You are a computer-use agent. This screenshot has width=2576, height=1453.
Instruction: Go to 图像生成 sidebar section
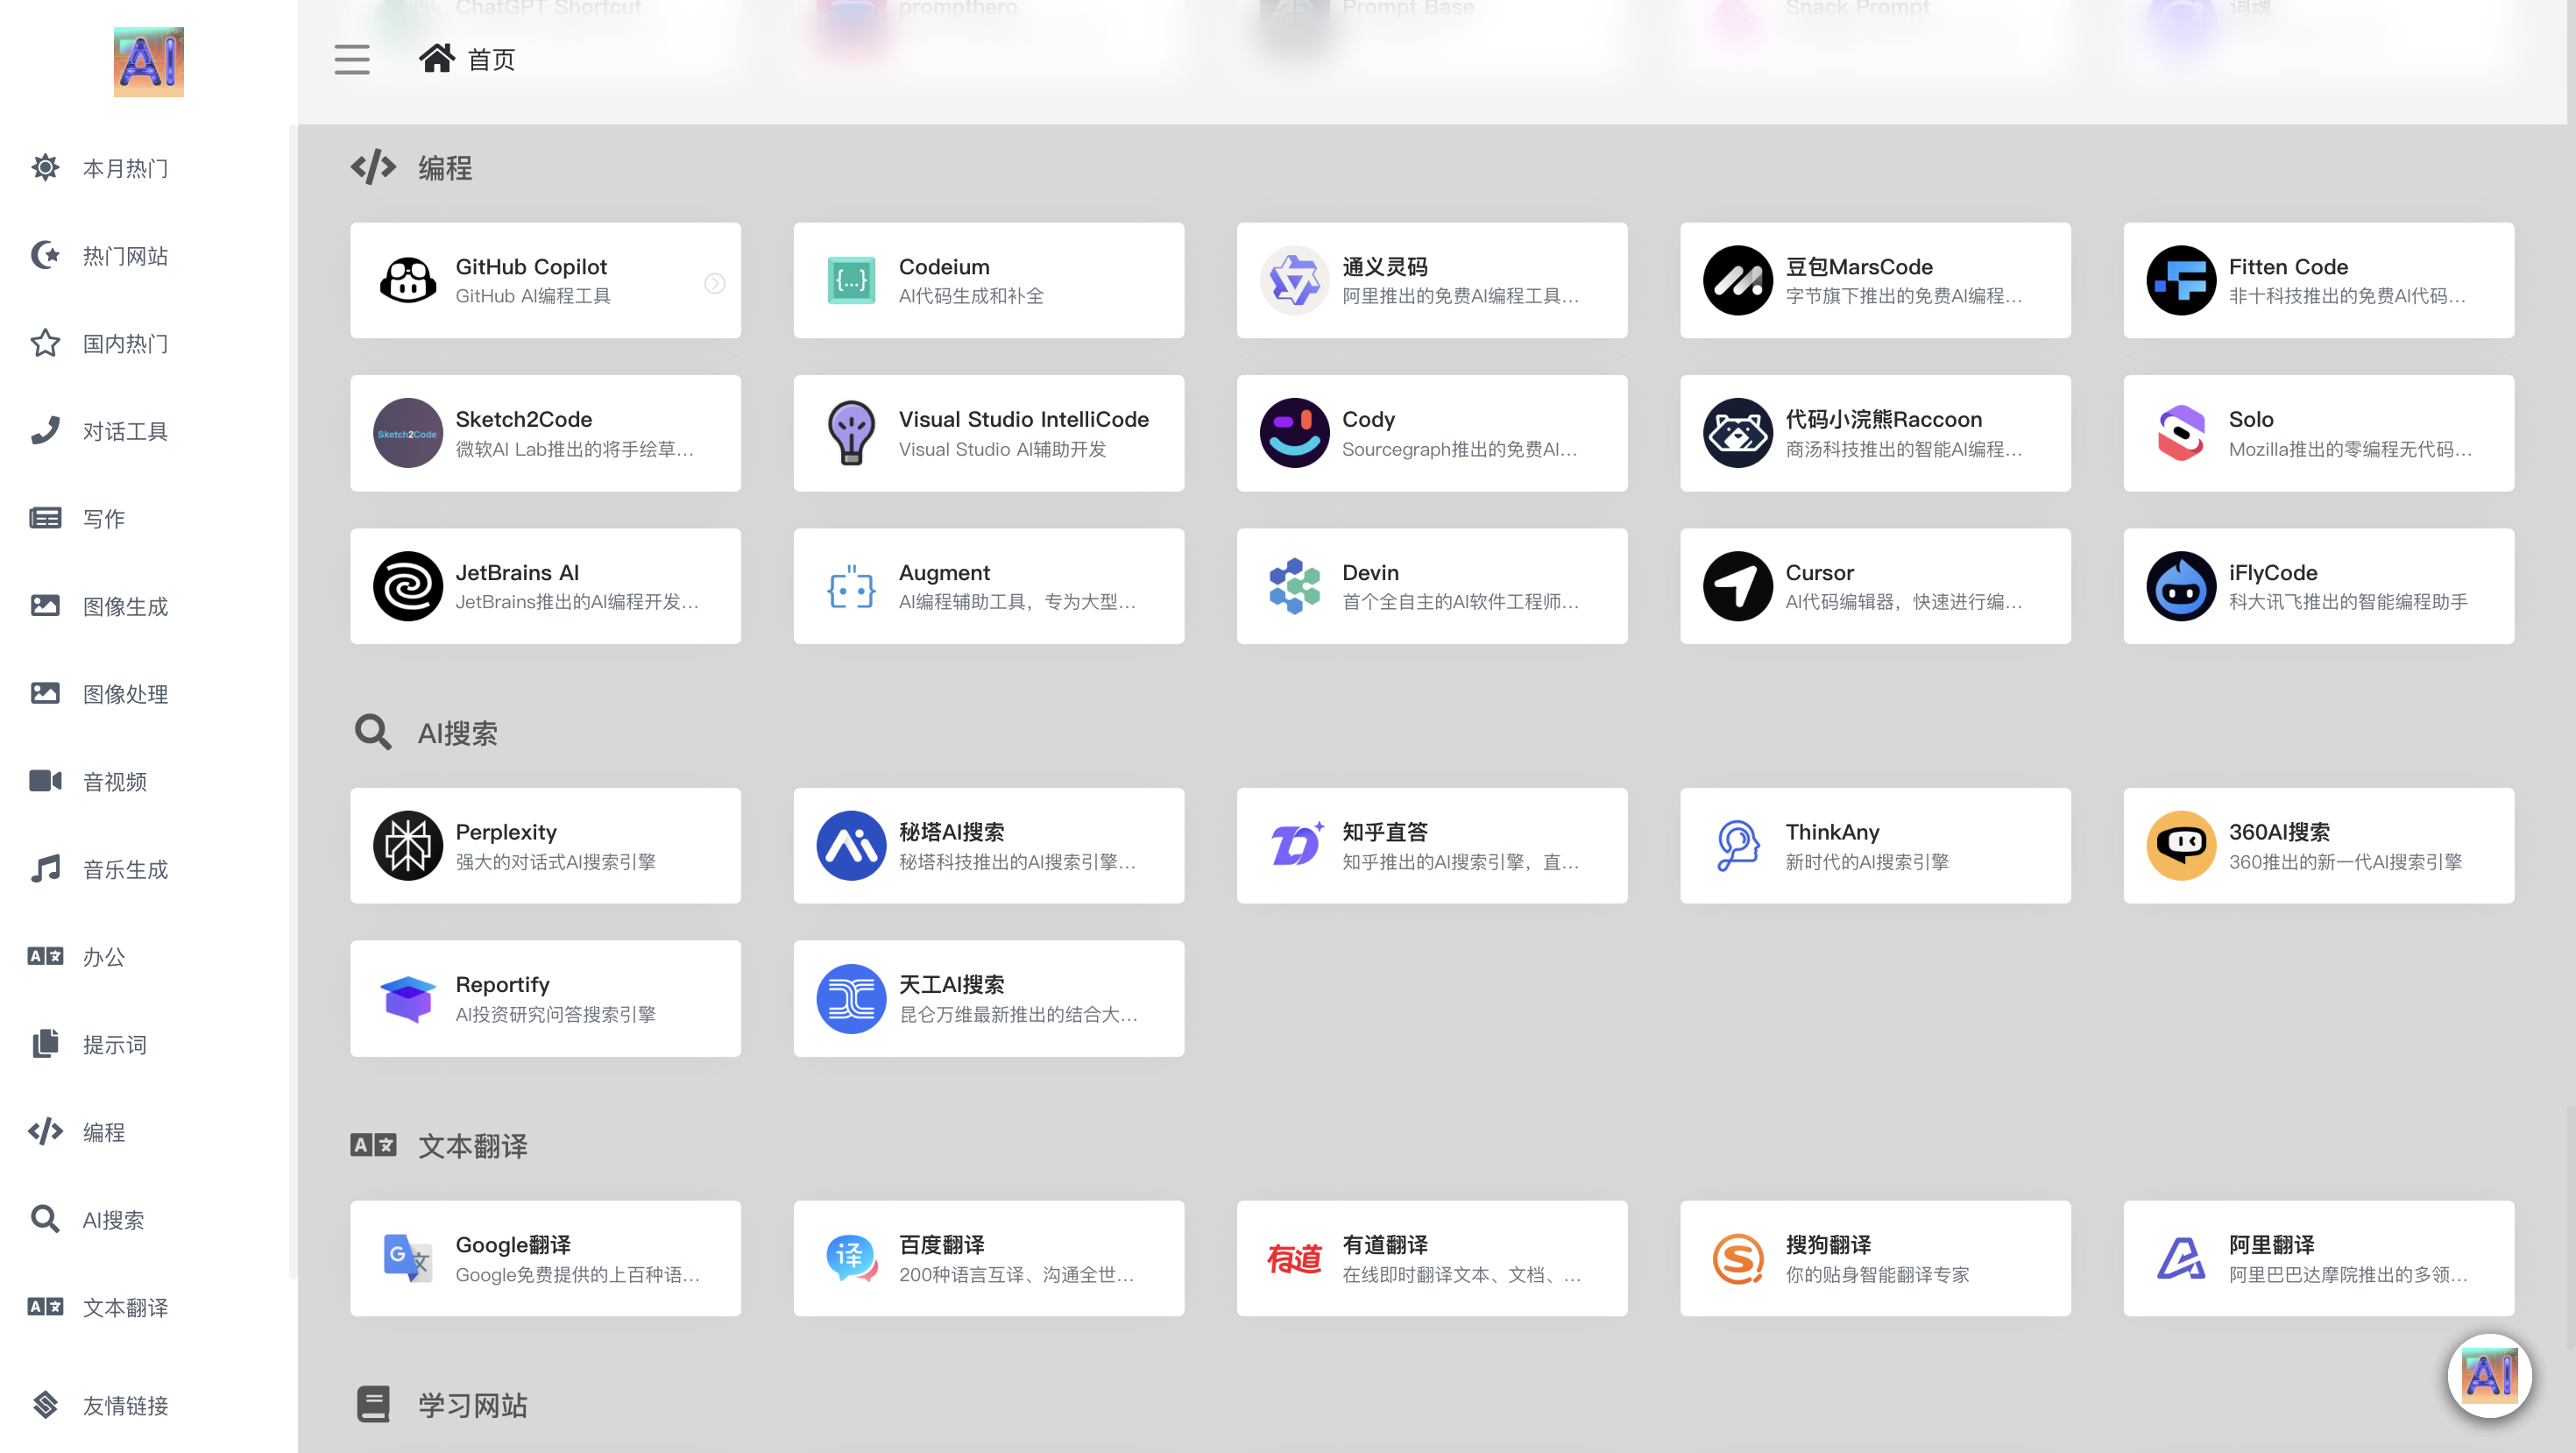[x=124, y=606]
